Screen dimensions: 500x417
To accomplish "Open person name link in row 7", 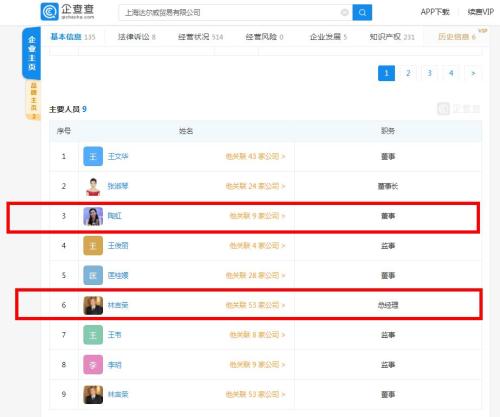I will pos(115,335).
